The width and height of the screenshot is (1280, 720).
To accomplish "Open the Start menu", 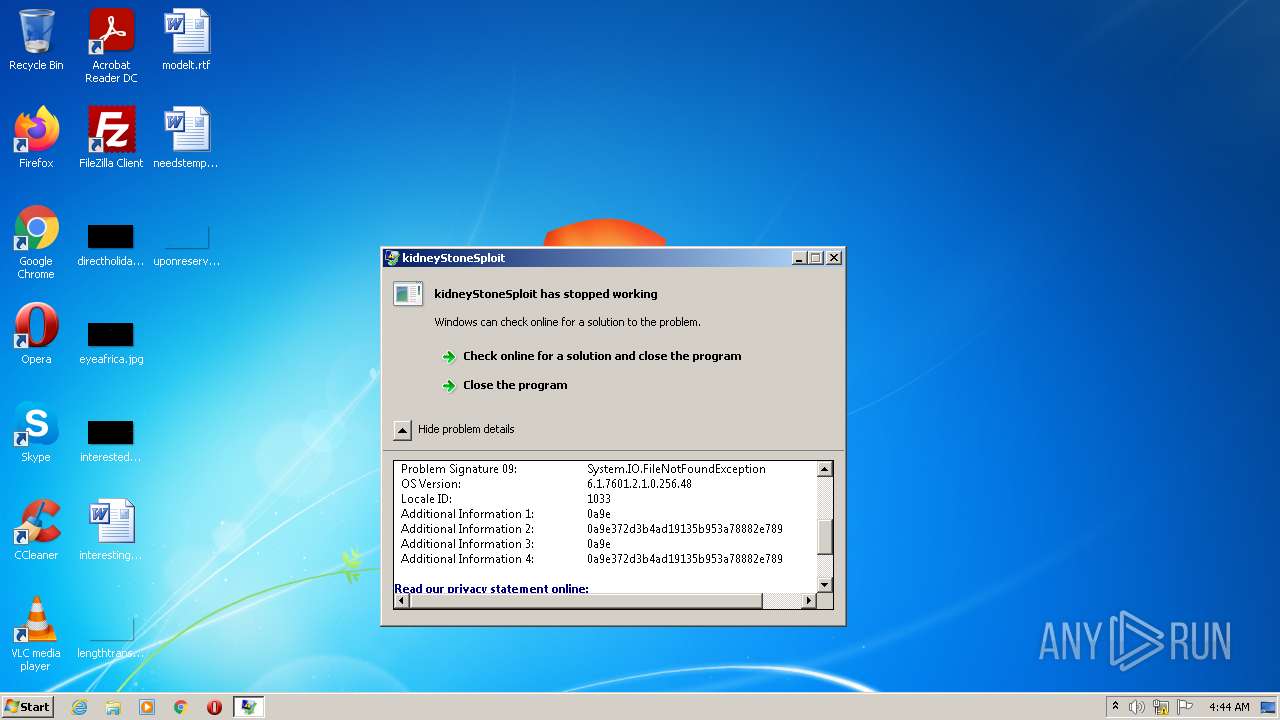I will coord(28,707).
